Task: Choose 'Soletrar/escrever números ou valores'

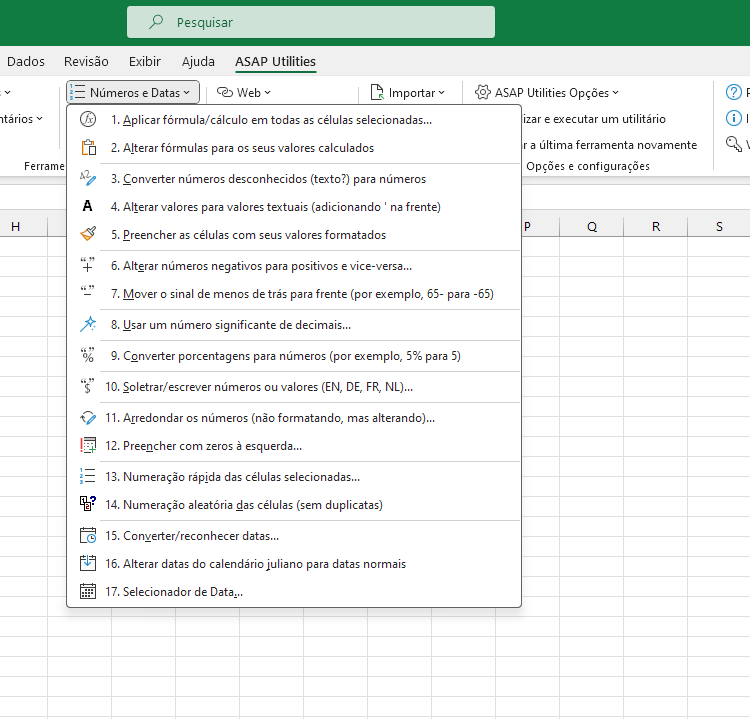Action: (x=294, y=387)
